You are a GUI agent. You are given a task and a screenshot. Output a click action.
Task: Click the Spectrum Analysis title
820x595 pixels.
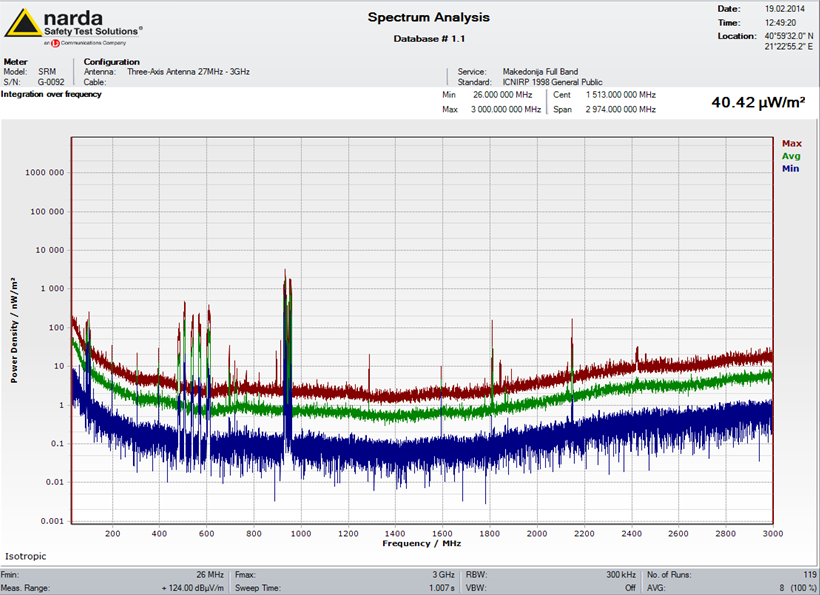429,17
